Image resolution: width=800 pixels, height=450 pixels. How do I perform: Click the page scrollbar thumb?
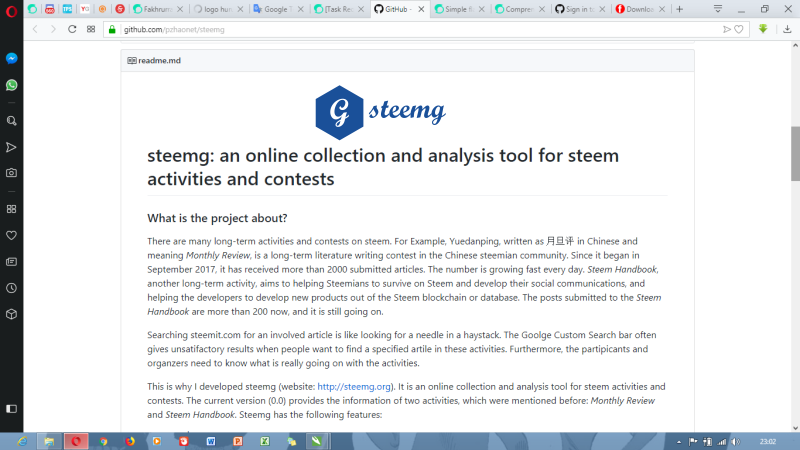coord(795,153)
